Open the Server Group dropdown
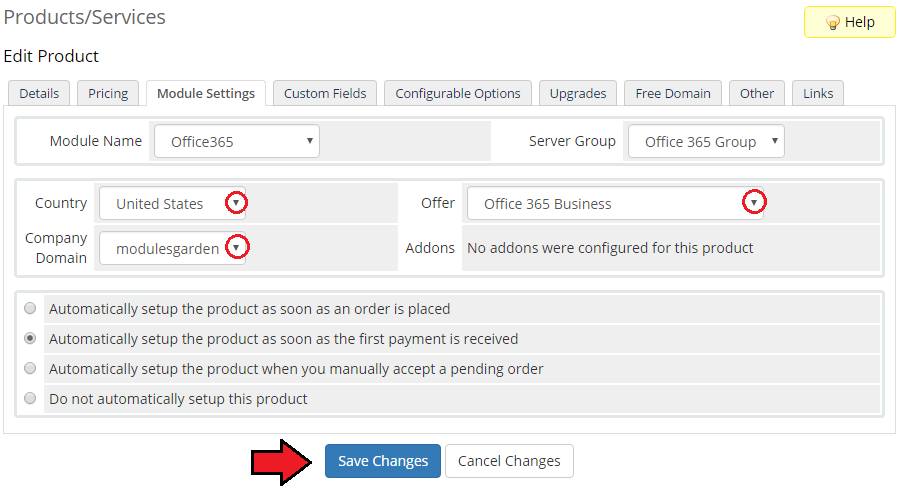The height and width of the screenshot is (491, 907). tap(706, 141)
